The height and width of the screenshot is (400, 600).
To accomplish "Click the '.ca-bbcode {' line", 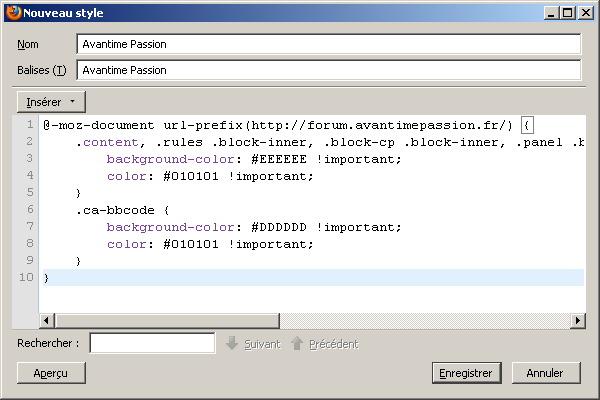I will 122,210.
